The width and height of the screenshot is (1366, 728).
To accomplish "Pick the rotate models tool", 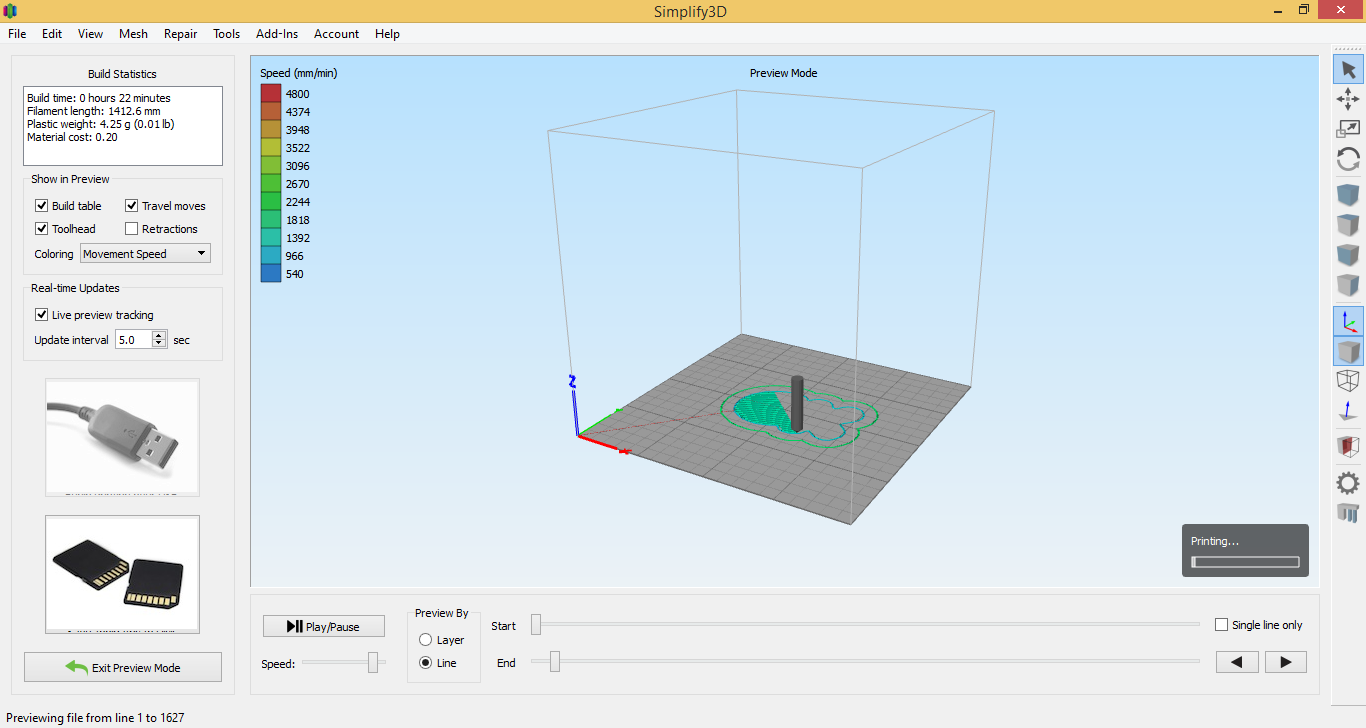I will [1348, 159].
